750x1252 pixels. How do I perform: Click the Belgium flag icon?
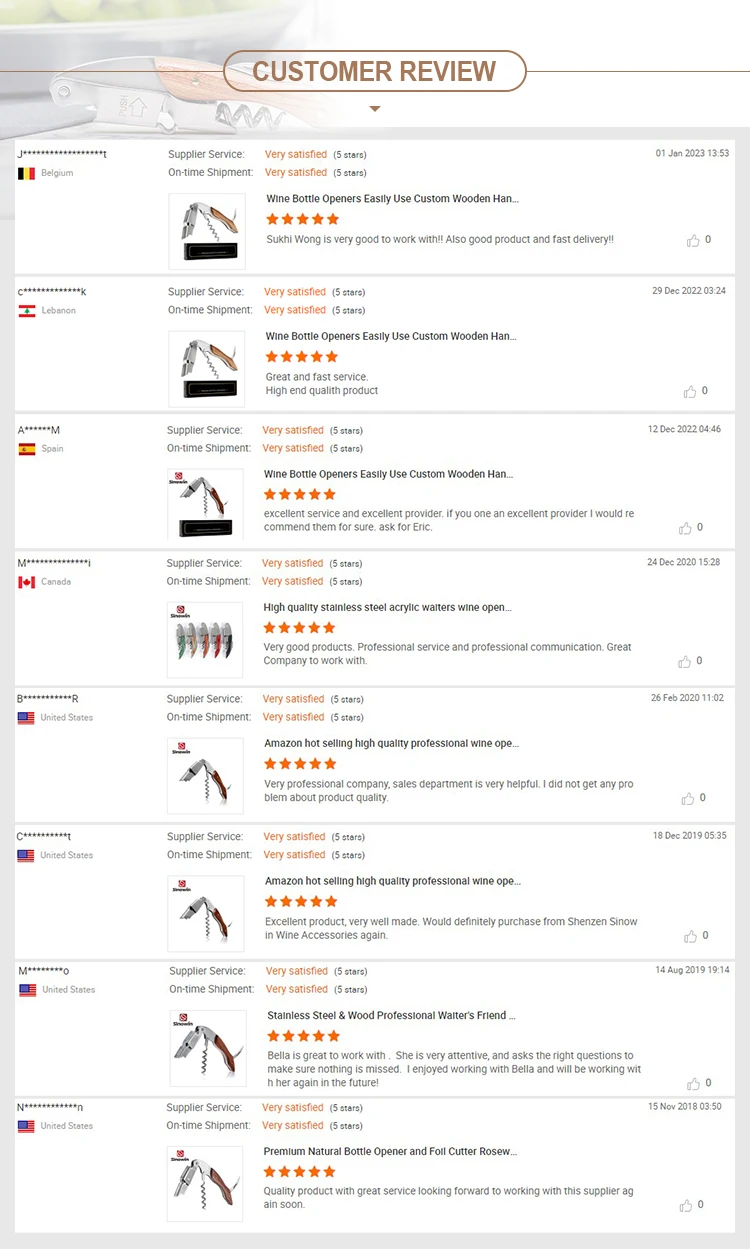(27, 173)
